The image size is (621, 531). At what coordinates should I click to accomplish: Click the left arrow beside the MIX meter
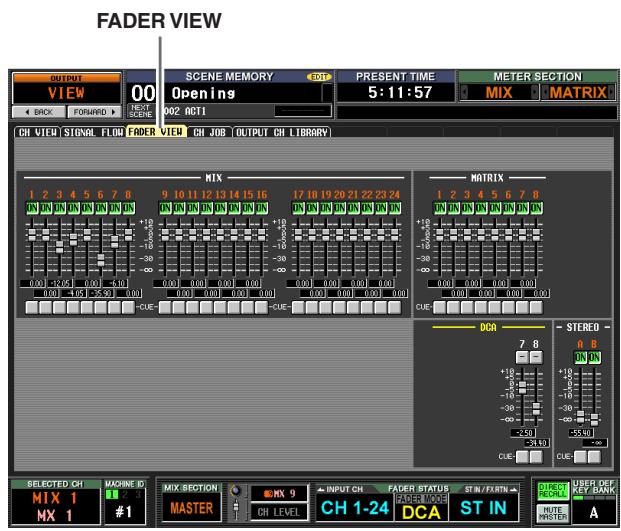click(465, 93)
